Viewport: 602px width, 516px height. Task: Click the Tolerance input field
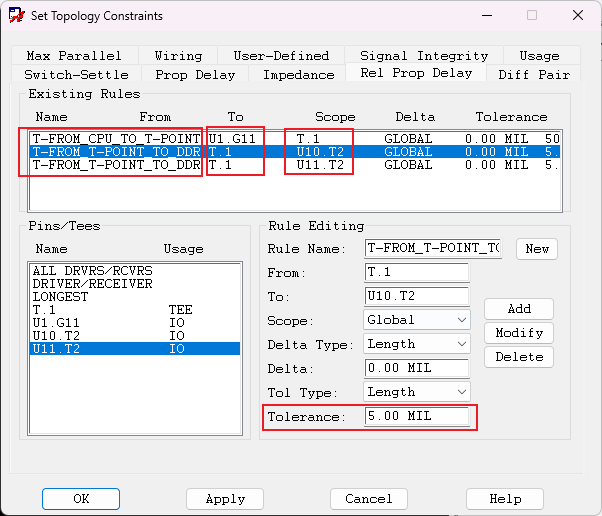pos(417,416)
